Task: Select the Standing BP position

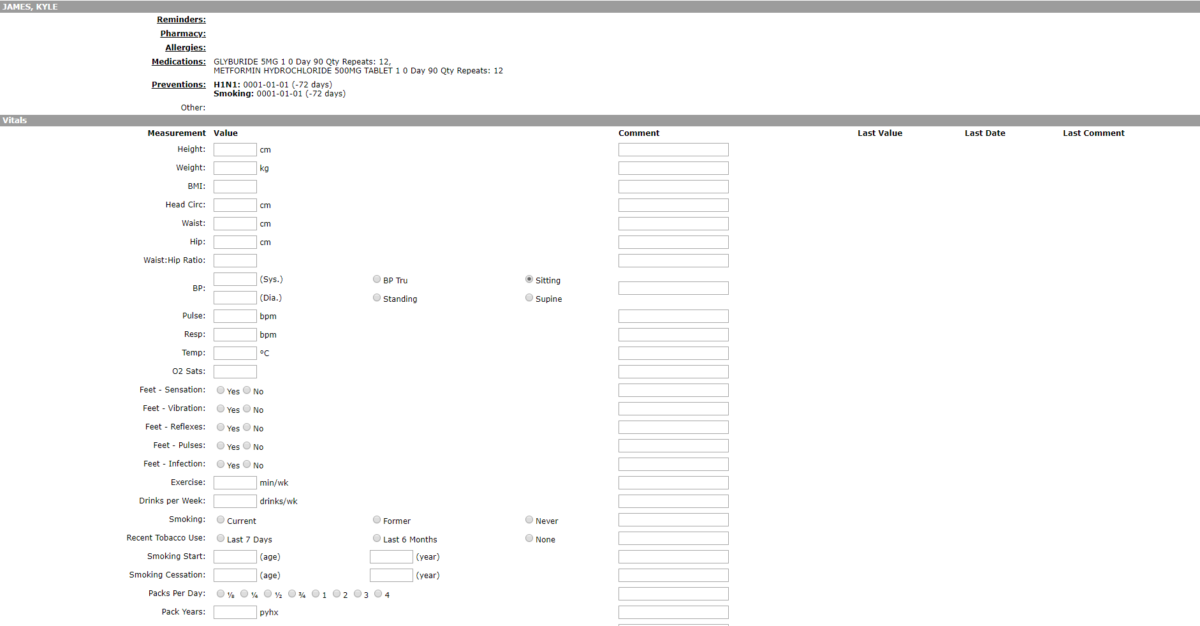Action: (377, 298)
